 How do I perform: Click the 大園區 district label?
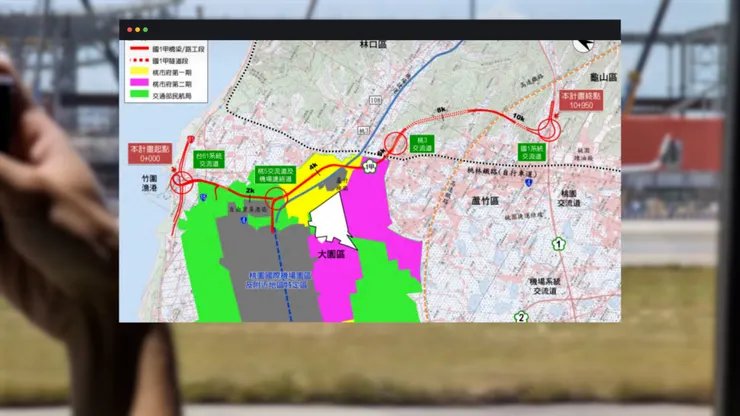(331, 254)
